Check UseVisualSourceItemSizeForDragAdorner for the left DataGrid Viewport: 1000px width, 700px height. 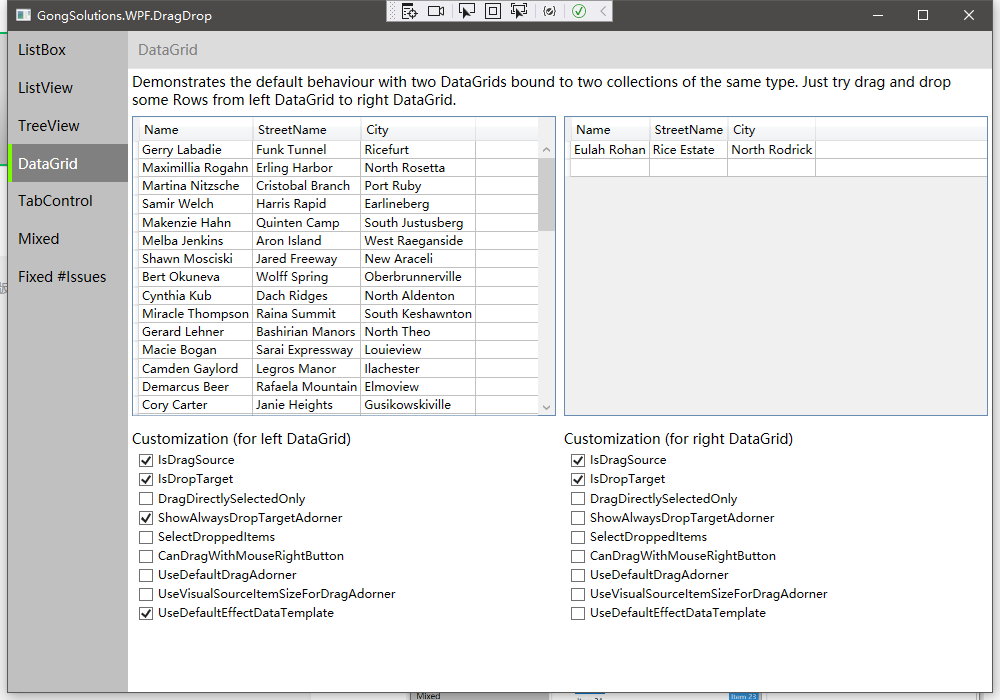pyautogui.click(x=146, y=594)
